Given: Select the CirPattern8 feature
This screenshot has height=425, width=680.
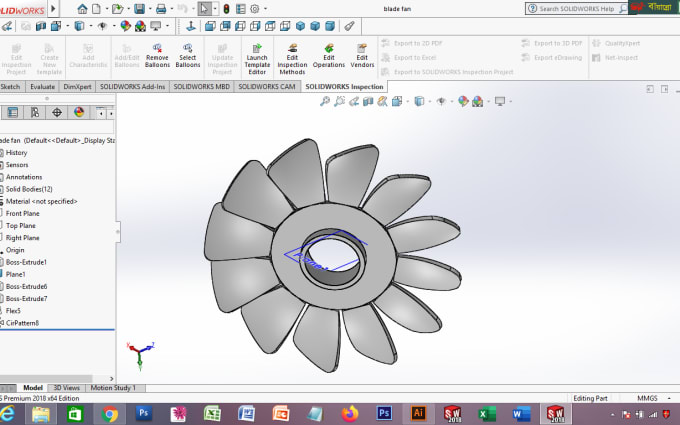Looking at the screenshot, I should [x=22, y=323].
